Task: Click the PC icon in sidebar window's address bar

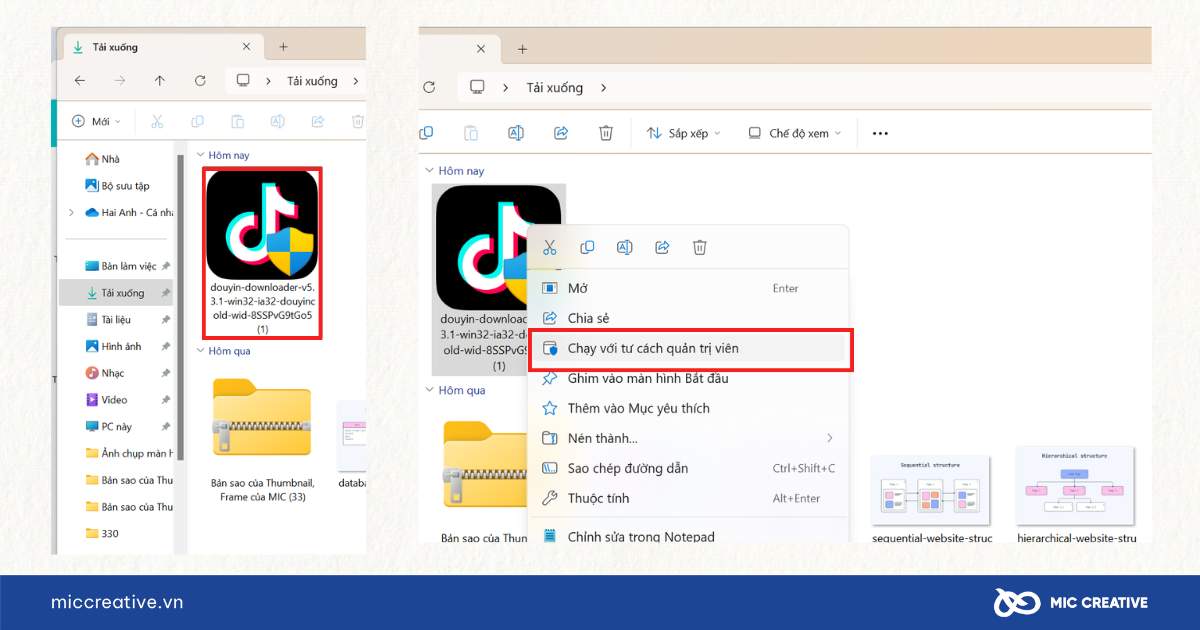Action: pos(243,81)
